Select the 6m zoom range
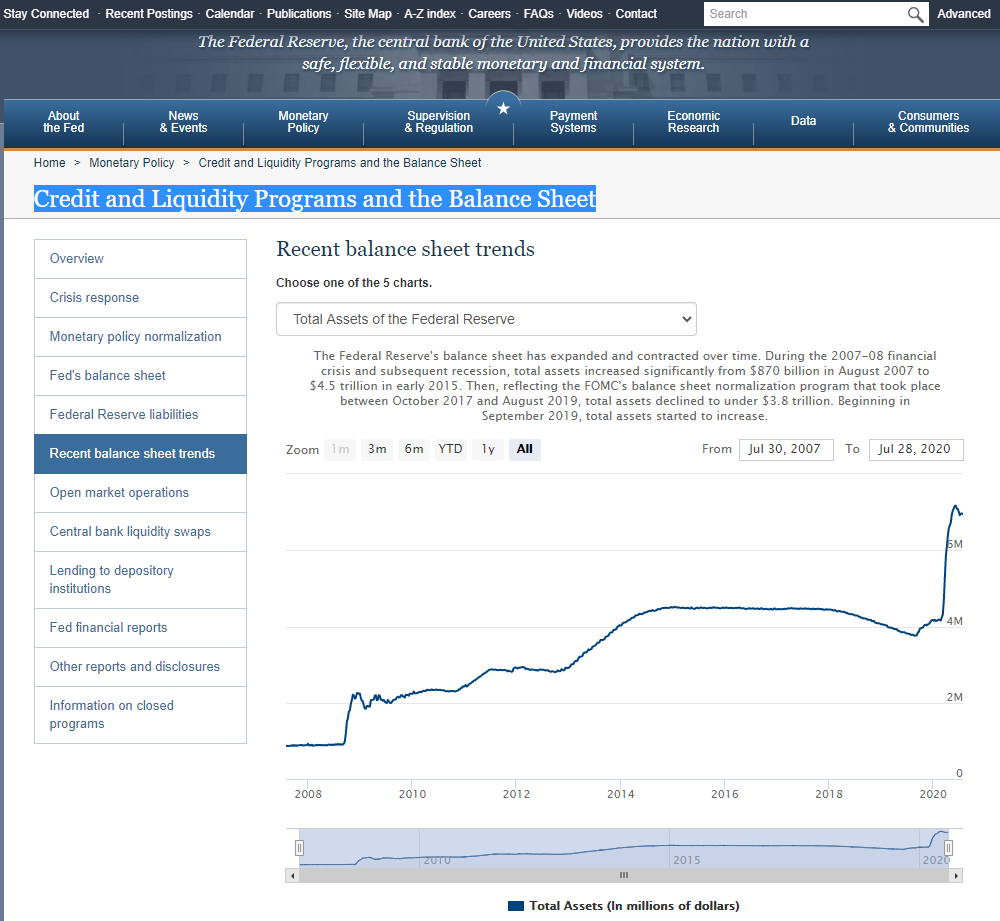 point(414,449)
